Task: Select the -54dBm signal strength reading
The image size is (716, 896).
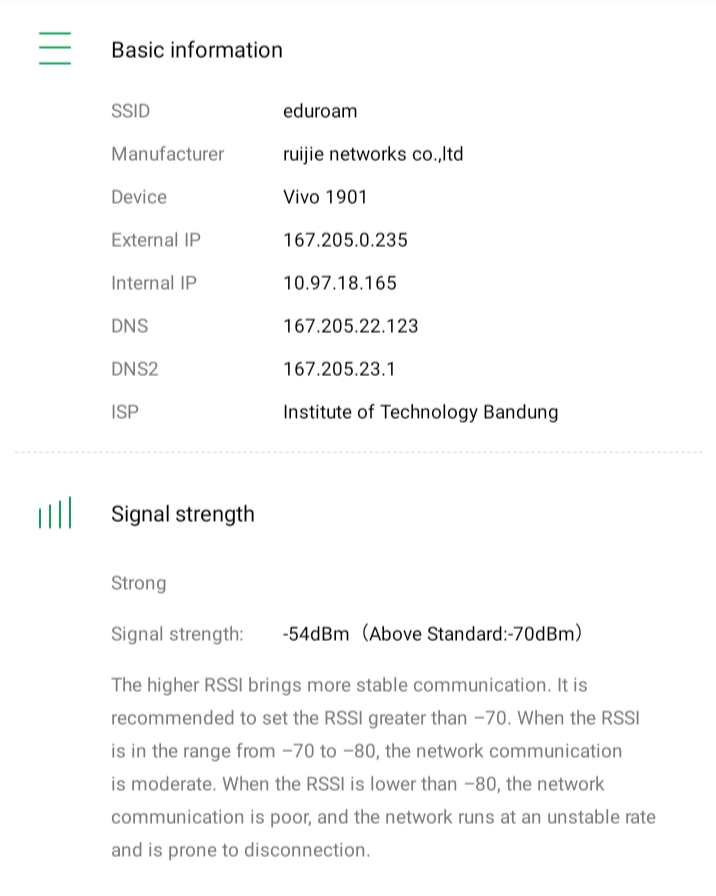Action: point(316,634)
